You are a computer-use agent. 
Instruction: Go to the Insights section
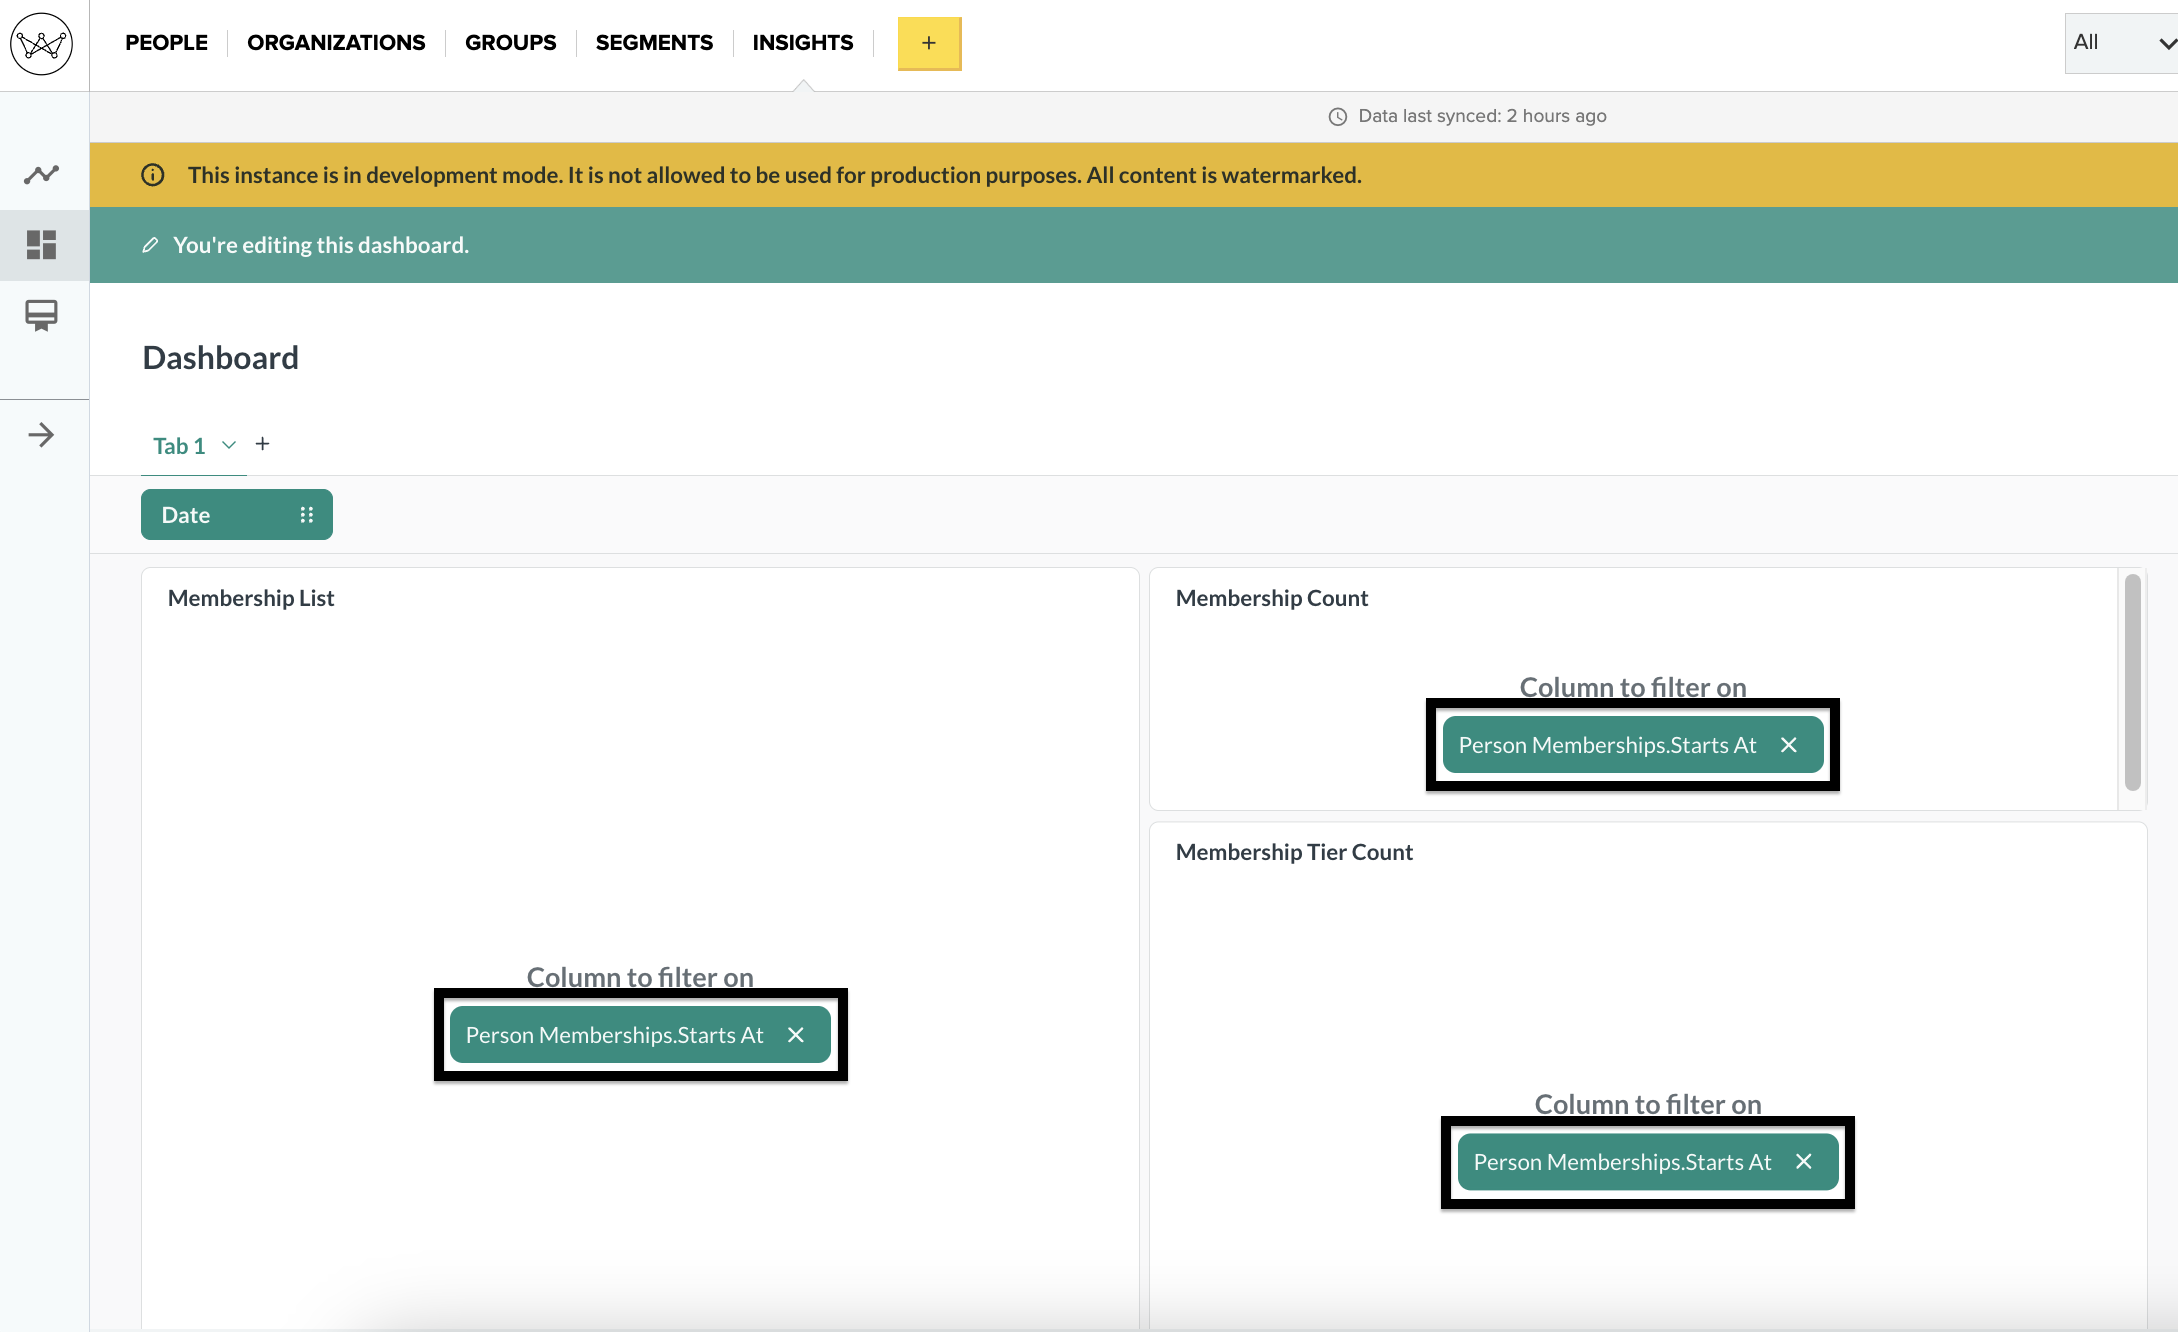(x=803, y=43)
